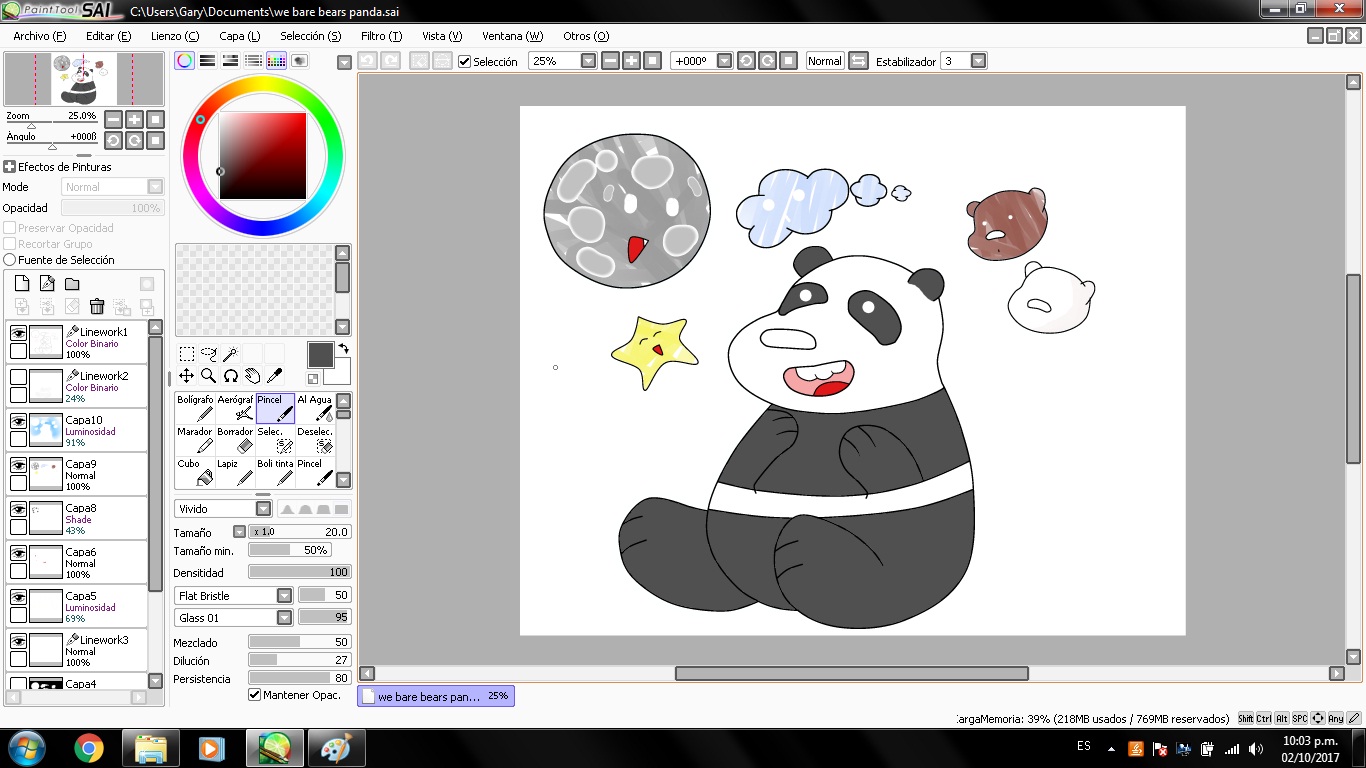This screenshot has height=768, width=1366.
Task: Adjust the Densitidad slider
Action: coord(300,572)
